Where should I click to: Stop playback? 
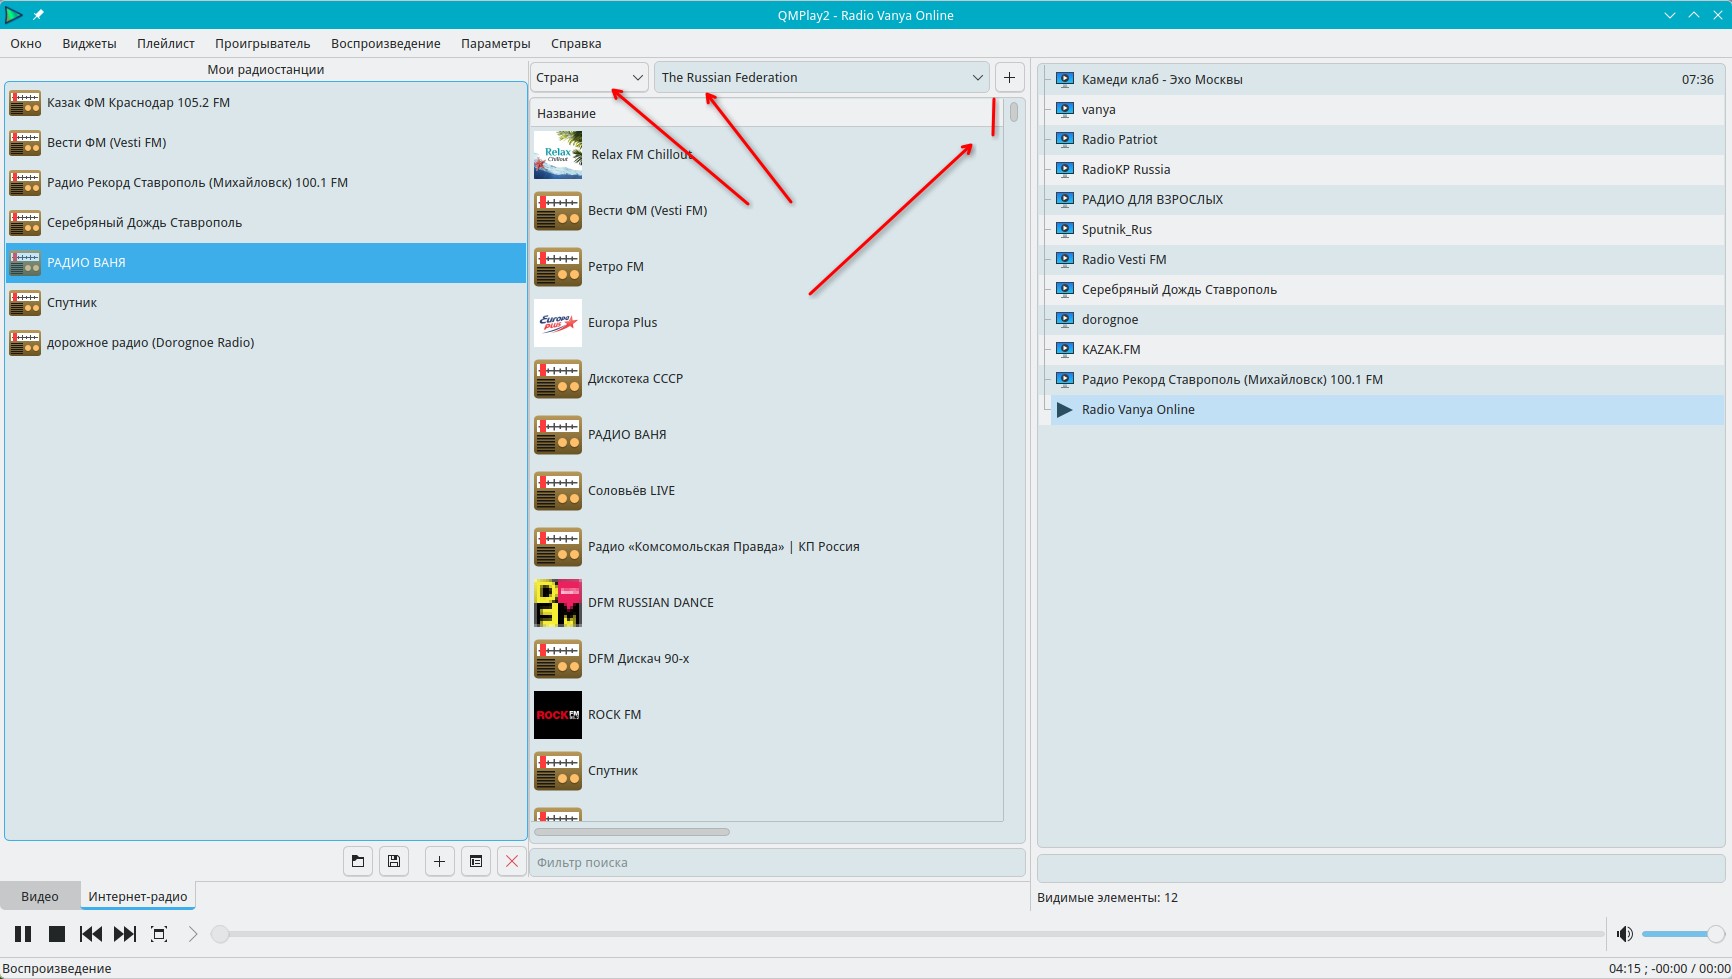pos(57,934)
